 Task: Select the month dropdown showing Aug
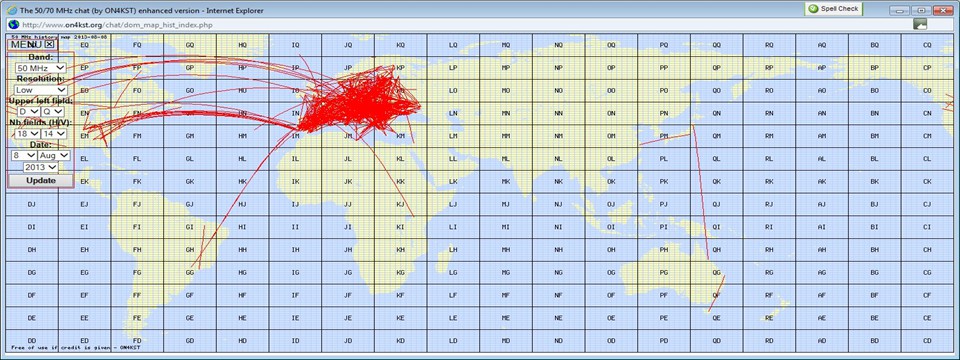(x=54, y=156)
